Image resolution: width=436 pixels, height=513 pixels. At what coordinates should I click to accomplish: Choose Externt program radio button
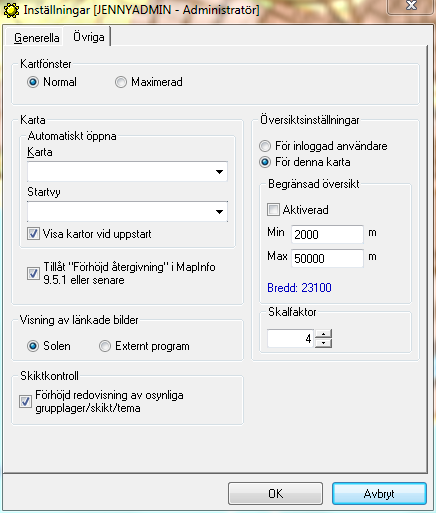coord(105,346)
